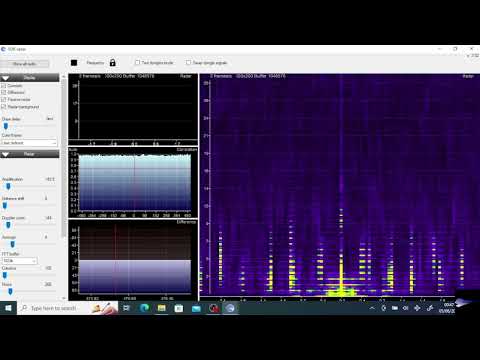Open the Mail app from the taskbar

point(196,308)
